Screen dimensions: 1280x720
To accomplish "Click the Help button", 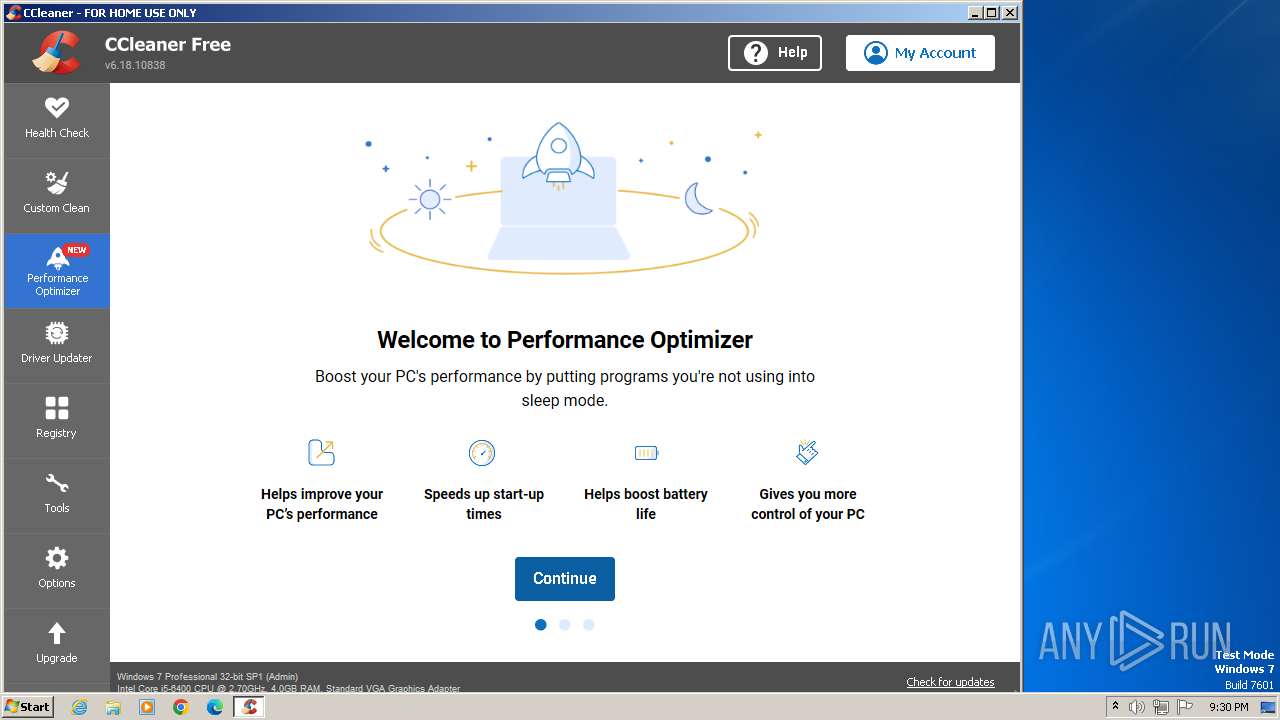I will point(775,53).
